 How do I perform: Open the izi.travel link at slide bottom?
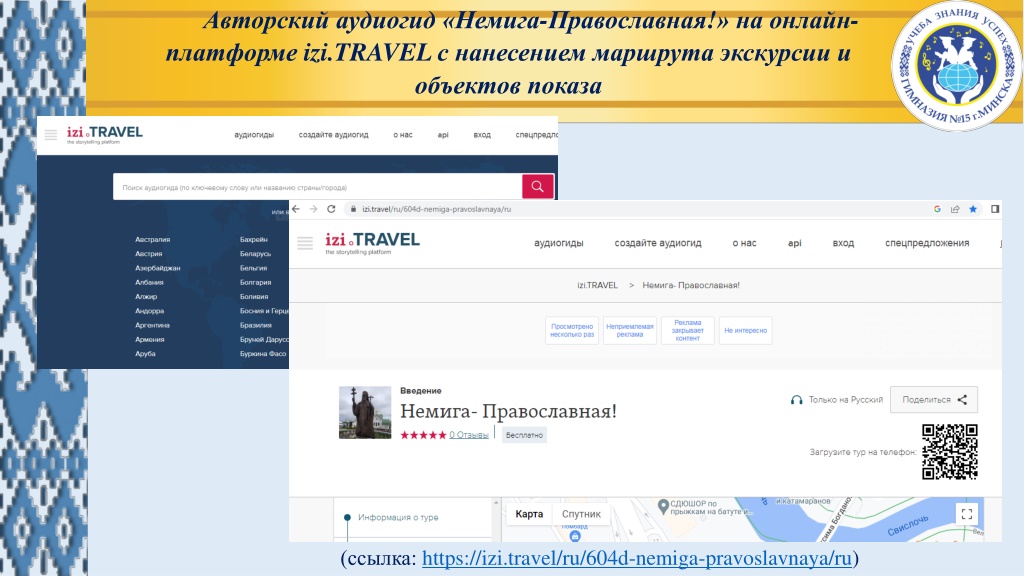[637, 558]
